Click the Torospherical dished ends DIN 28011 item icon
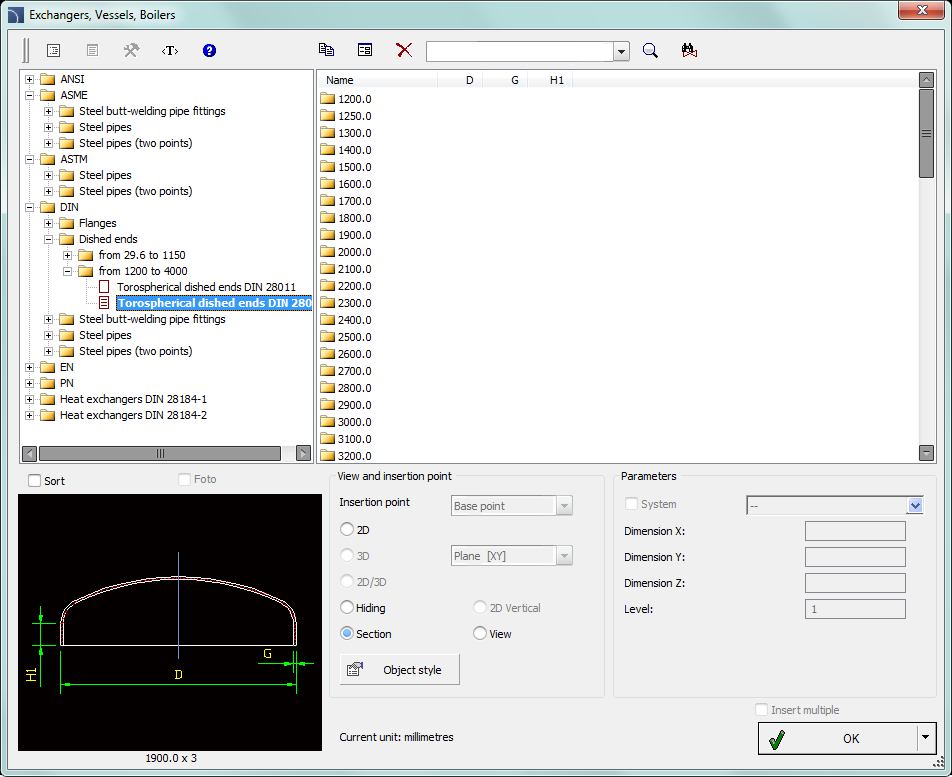The image size is (952, 777). click(104, 287)
